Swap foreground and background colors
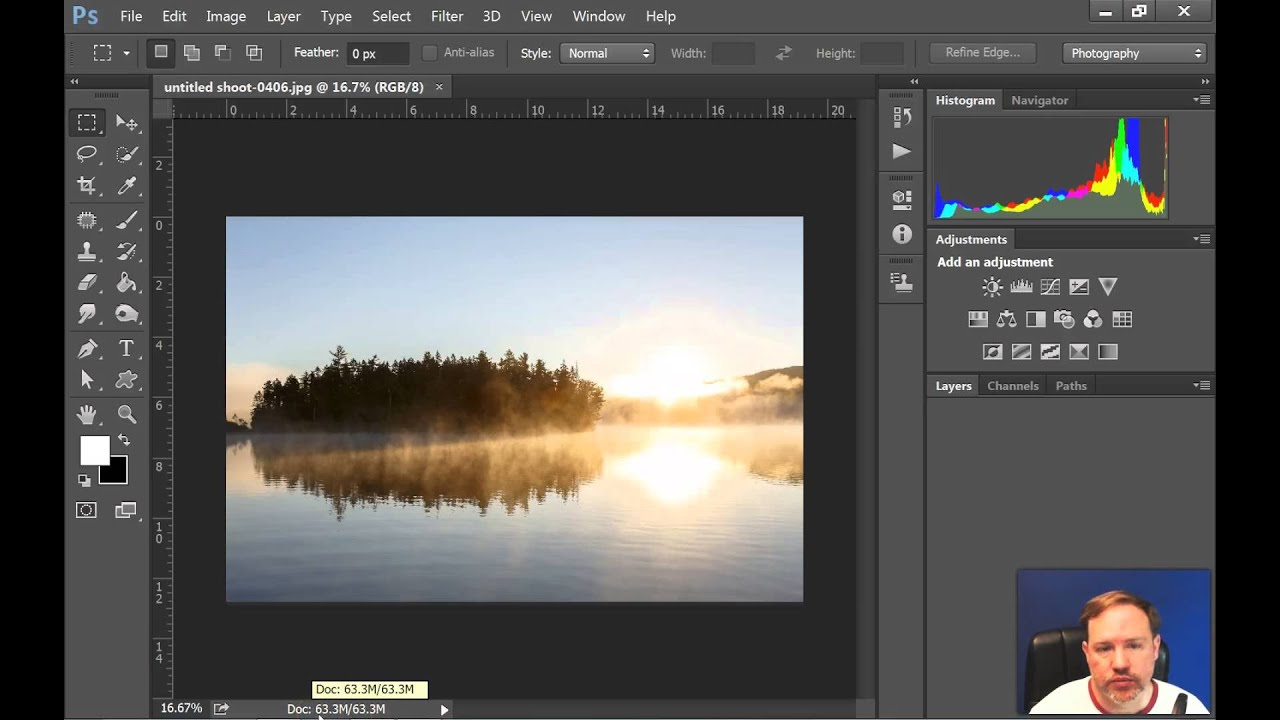 [124, 440]
